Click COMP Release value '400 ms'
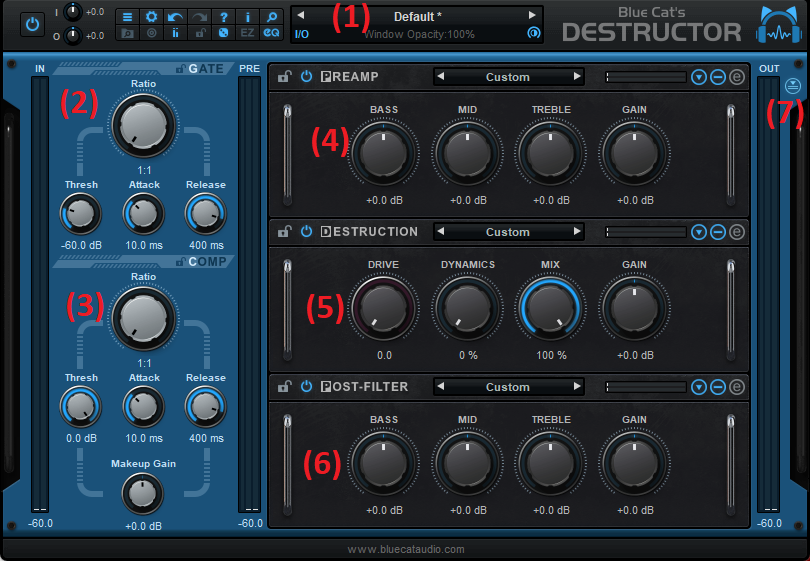 coord(206,439)
